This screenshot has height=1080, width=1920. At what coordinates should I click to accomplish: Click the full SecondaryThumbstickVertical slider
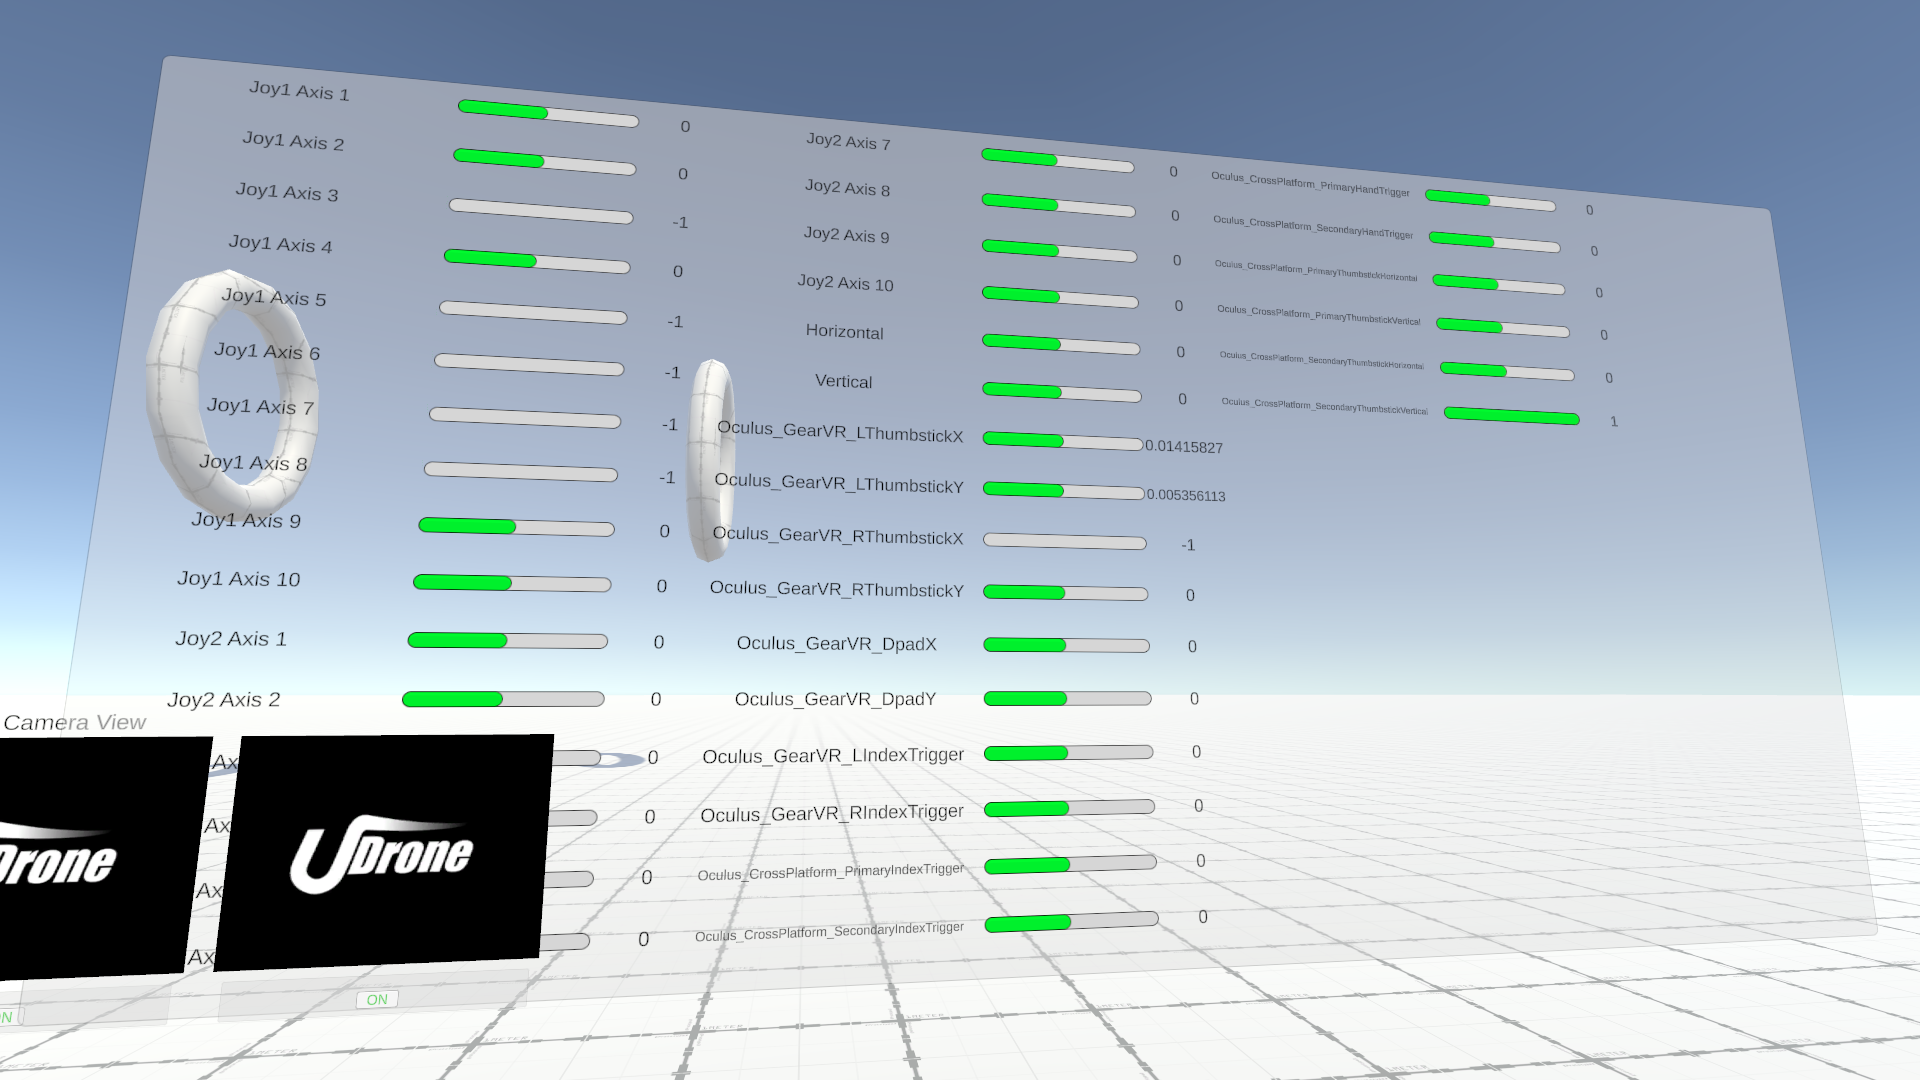click(x=1511, y=416)
